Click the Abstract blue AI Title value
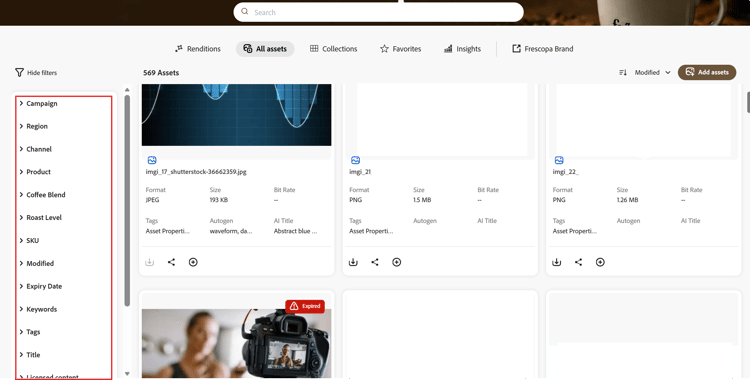 tap(295, 231)
